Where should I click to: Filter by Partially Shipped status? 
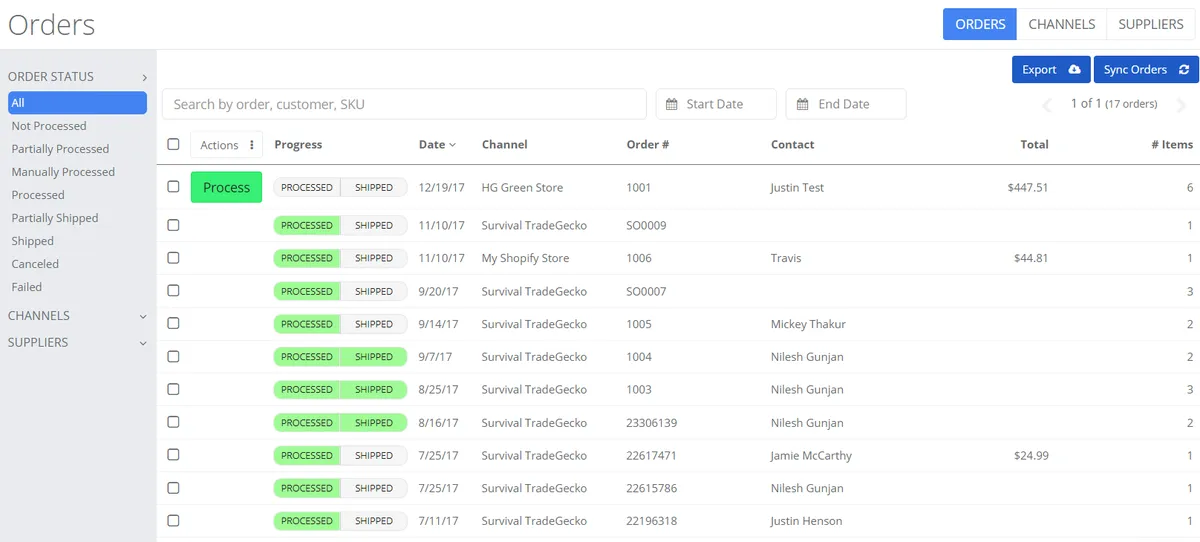55,218
